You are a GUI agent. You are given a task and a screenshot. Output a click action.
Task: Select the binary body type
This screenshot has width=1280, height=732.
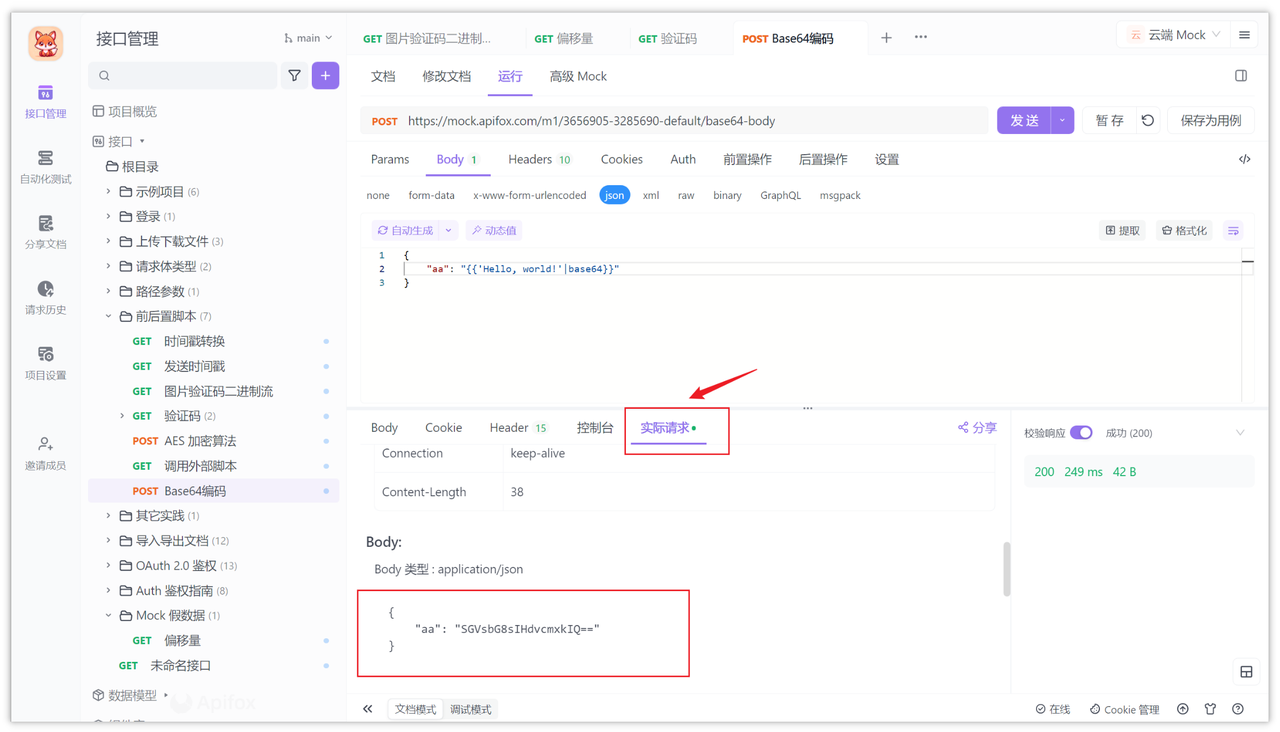727,196
